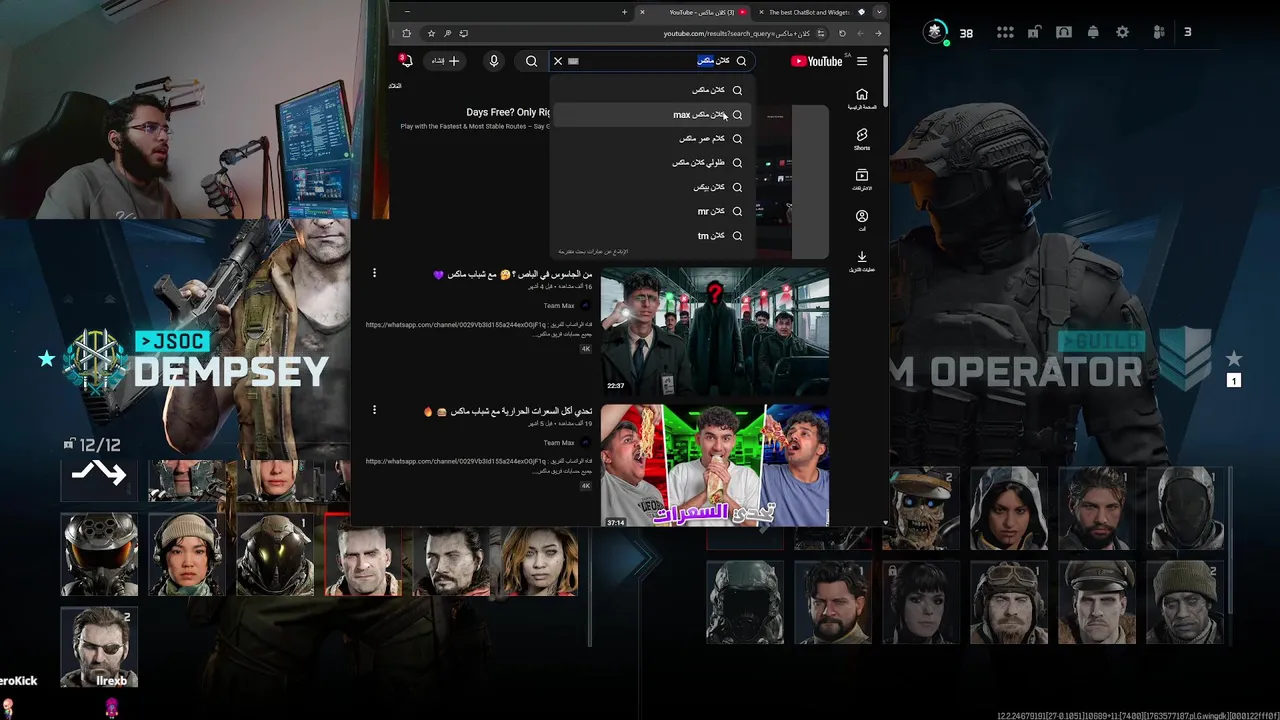
Task: Select the glowing-eyed masked operator portrait
Action: [275, 554]
